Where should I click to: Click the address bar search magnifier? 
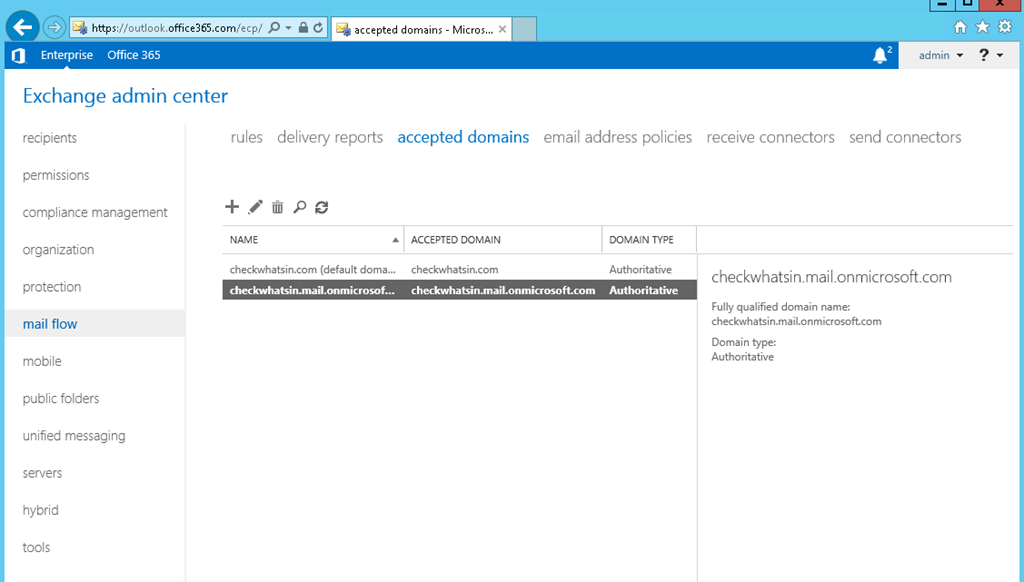tap(274, 27)
